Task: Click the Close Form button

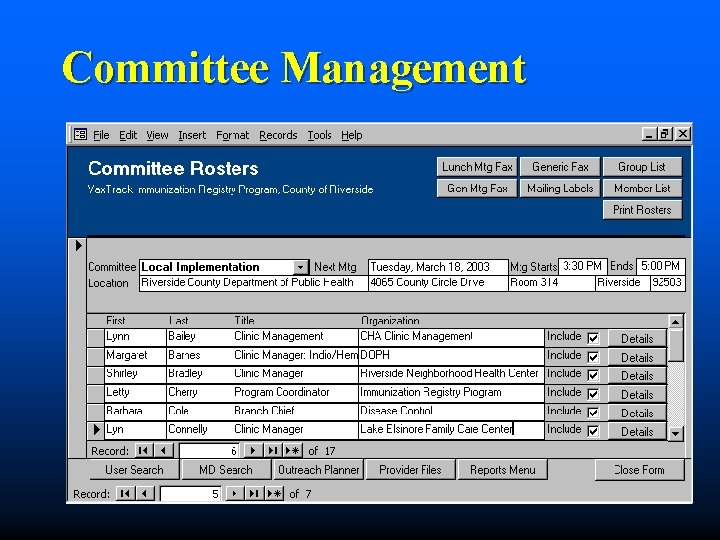Action: click(x=639, y=470)
